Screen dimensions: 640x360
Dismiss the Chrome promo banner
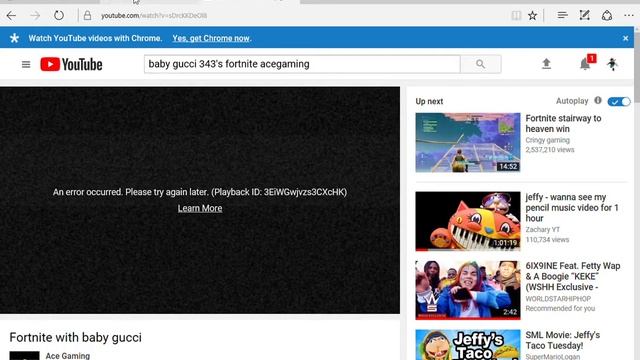click(x=625, y=38)
